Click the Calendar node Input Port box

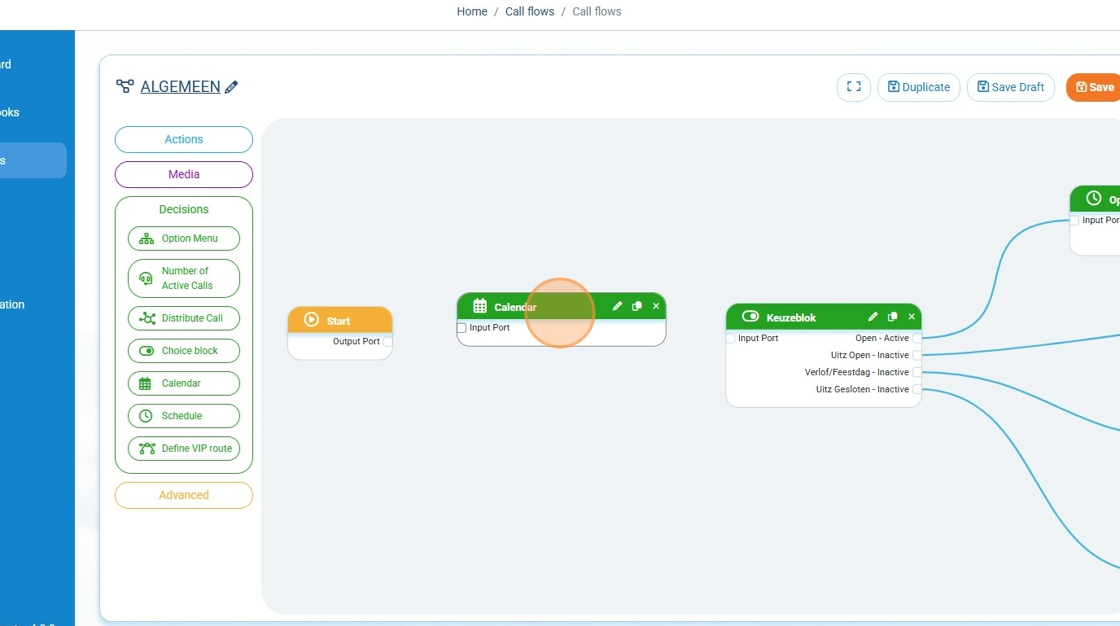click(x=462, y=328)
